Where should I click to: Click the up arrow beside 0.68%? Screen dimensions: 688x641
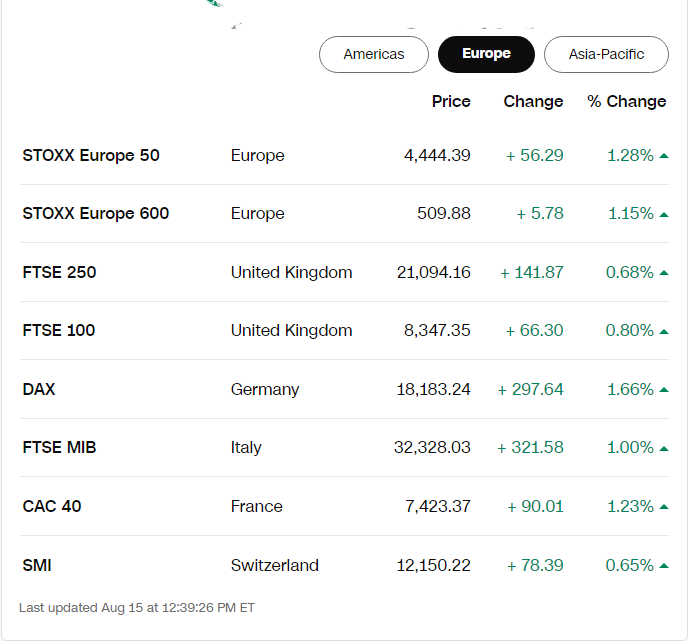point(664,273)
